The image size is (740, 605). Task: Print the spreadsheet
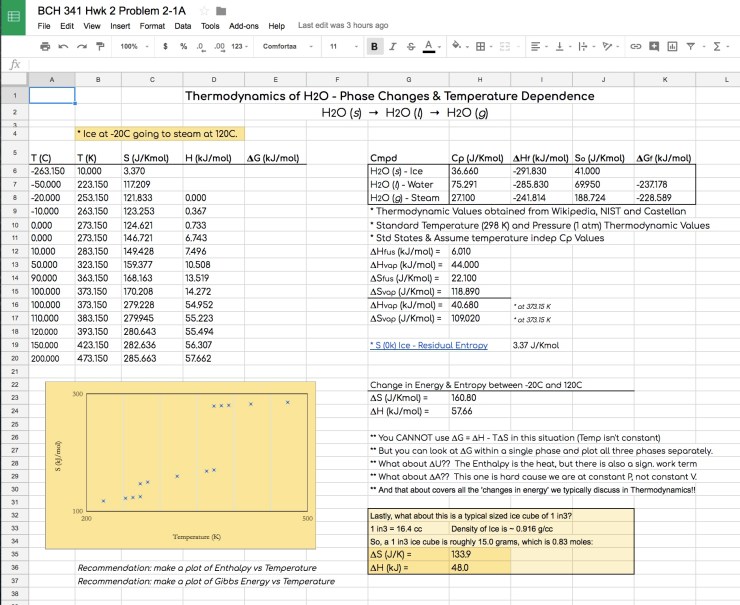[45, 46]
